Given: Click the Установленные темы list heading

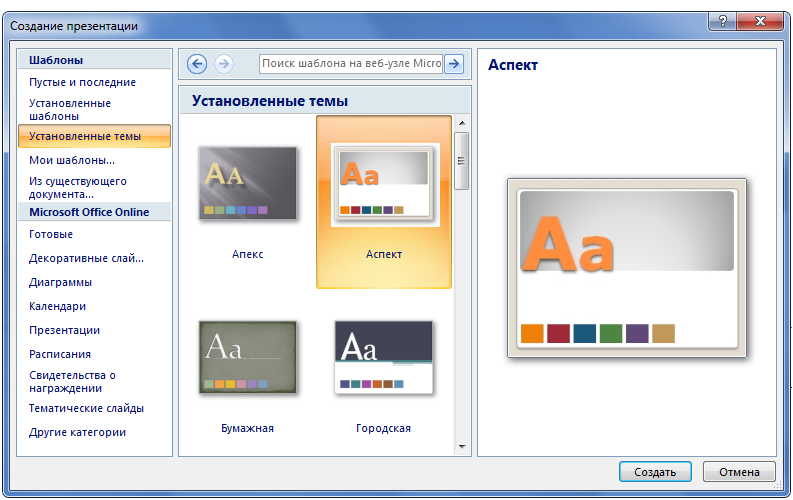Looking at the screenshot, I should [270, 101].
